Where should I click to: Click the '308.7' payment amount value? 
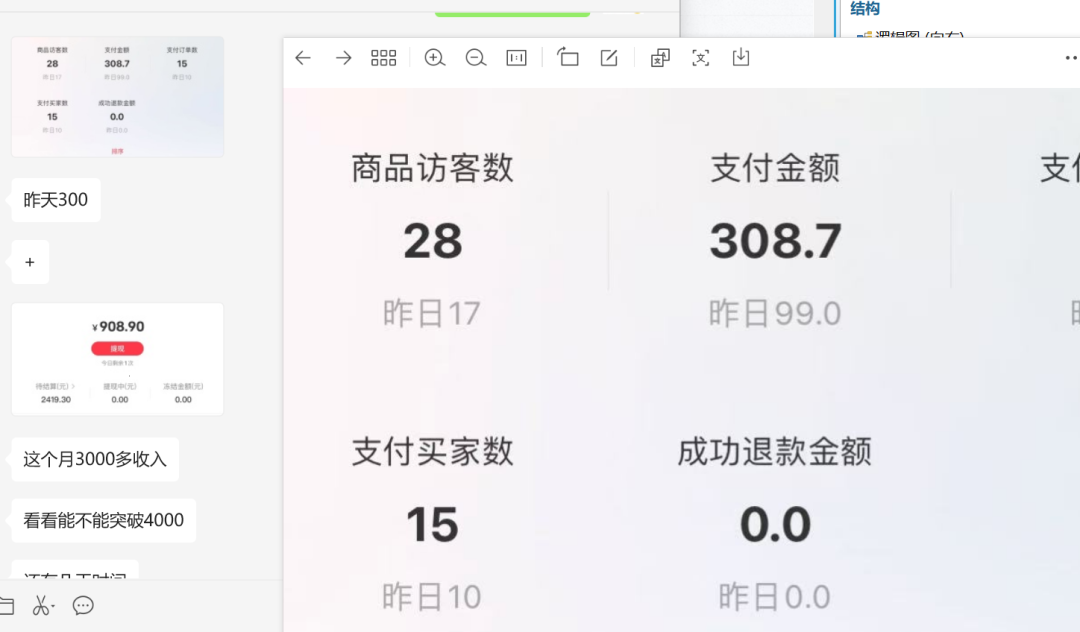[x=776, y=241]
